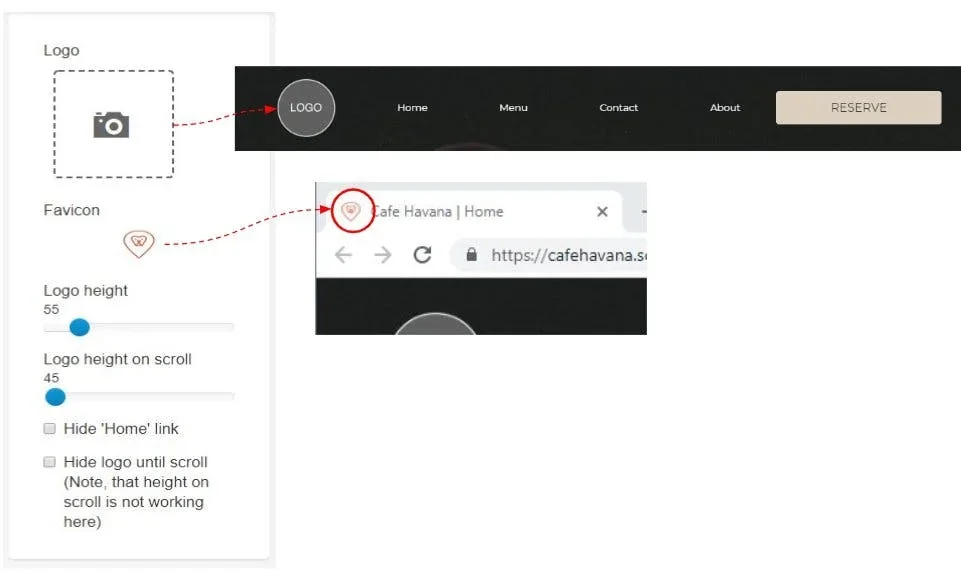
Task: Click the camera icon to upload a logo
Action: pos(111,125)
